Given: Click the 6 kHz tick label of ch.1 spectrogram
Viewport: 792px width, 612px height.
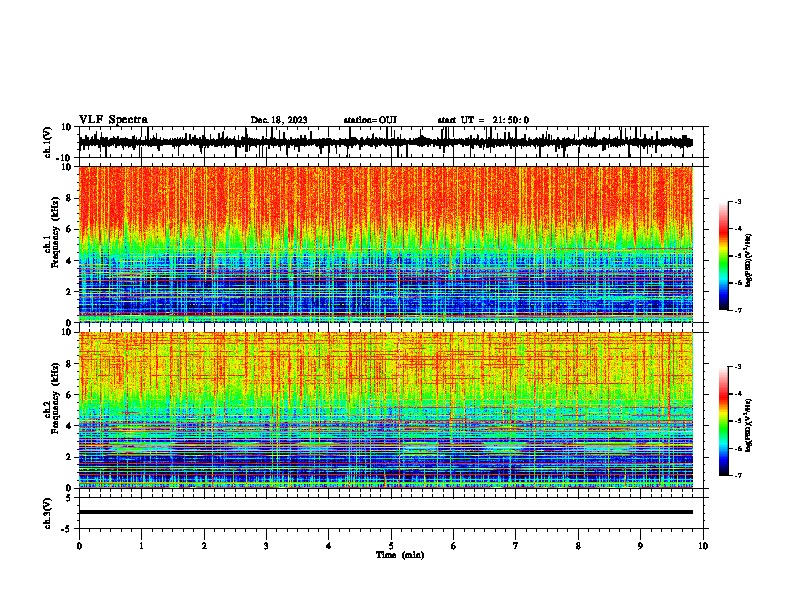Looking at the screenshot, I should pos(69,229).
